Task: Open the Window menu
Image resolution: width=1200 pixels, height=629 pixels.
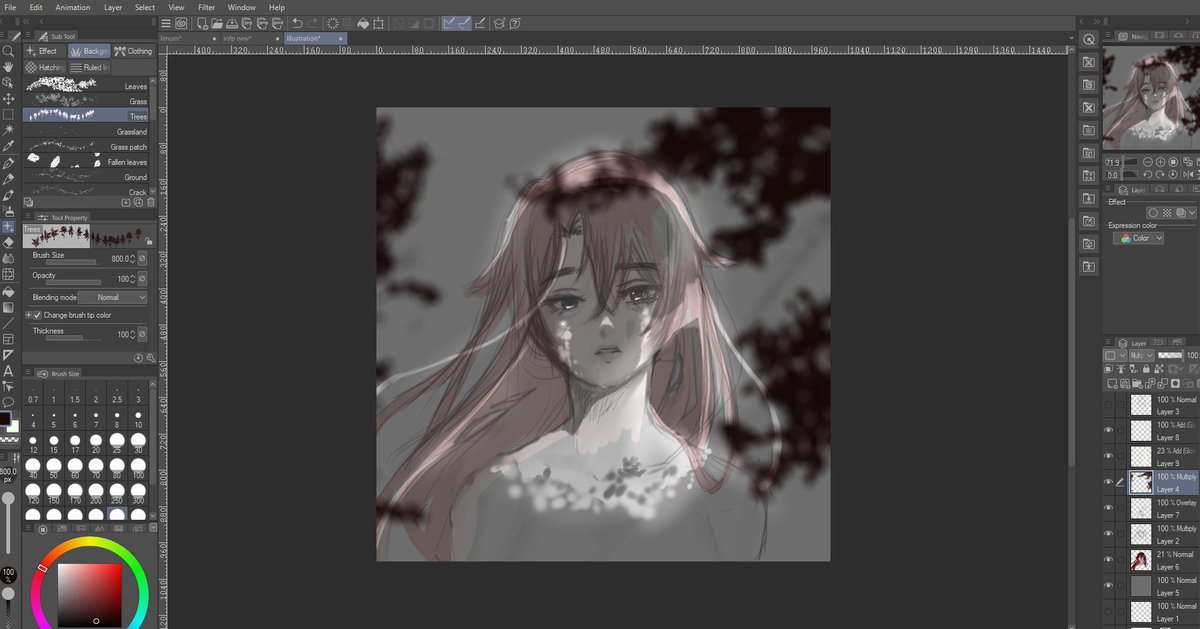Action: (242, 7)
